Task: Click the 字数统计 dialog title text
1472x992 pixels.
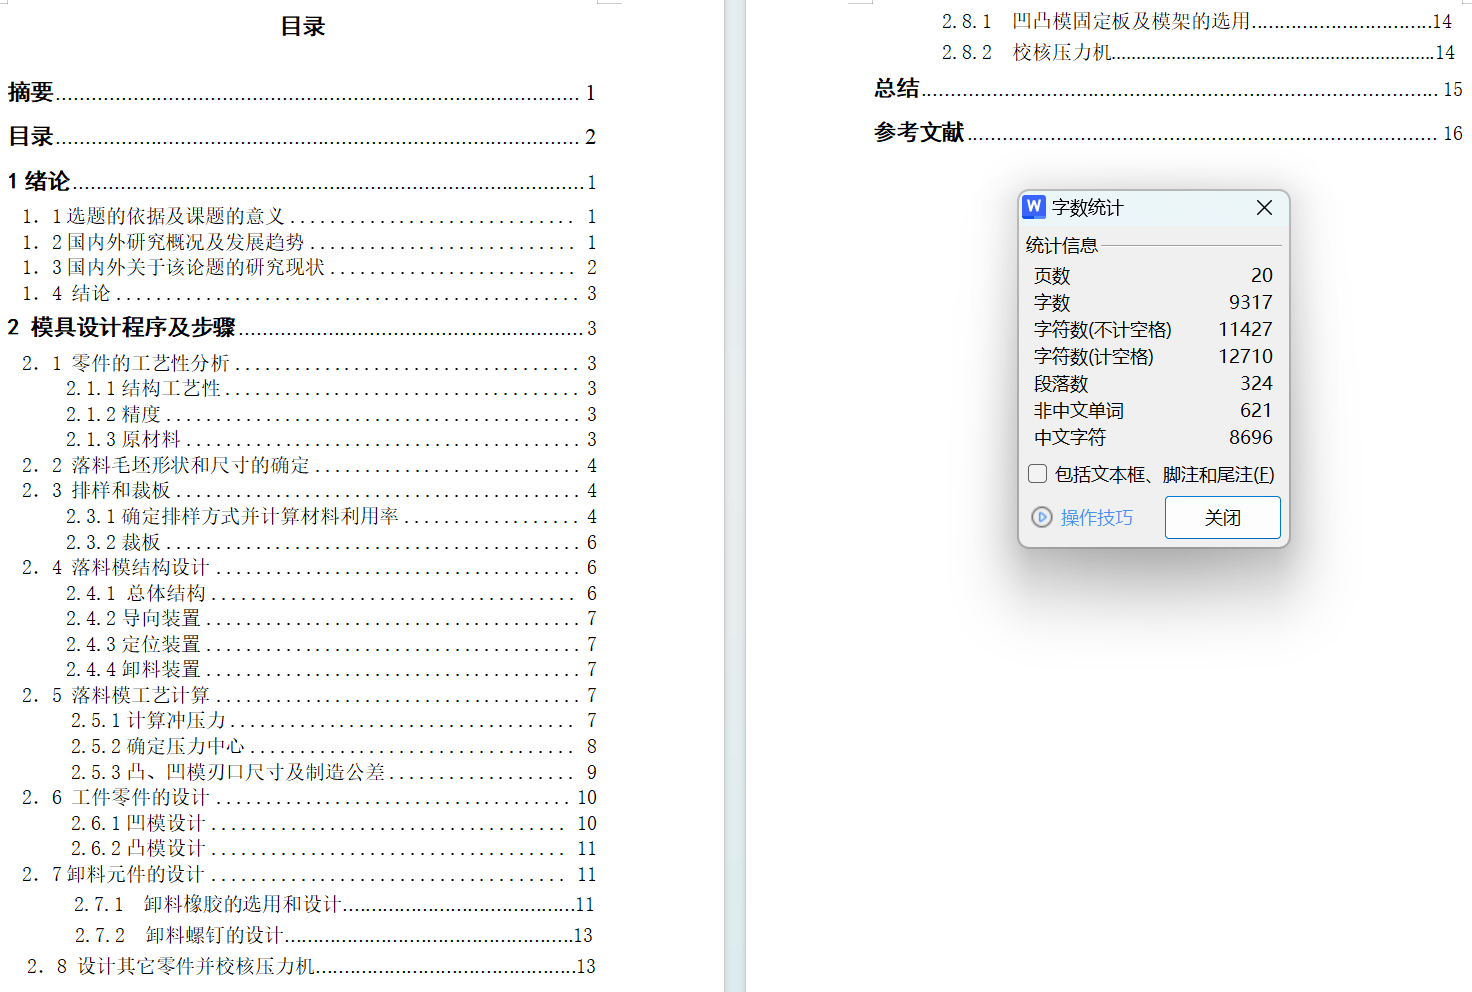Action: tap(1087, 207)
